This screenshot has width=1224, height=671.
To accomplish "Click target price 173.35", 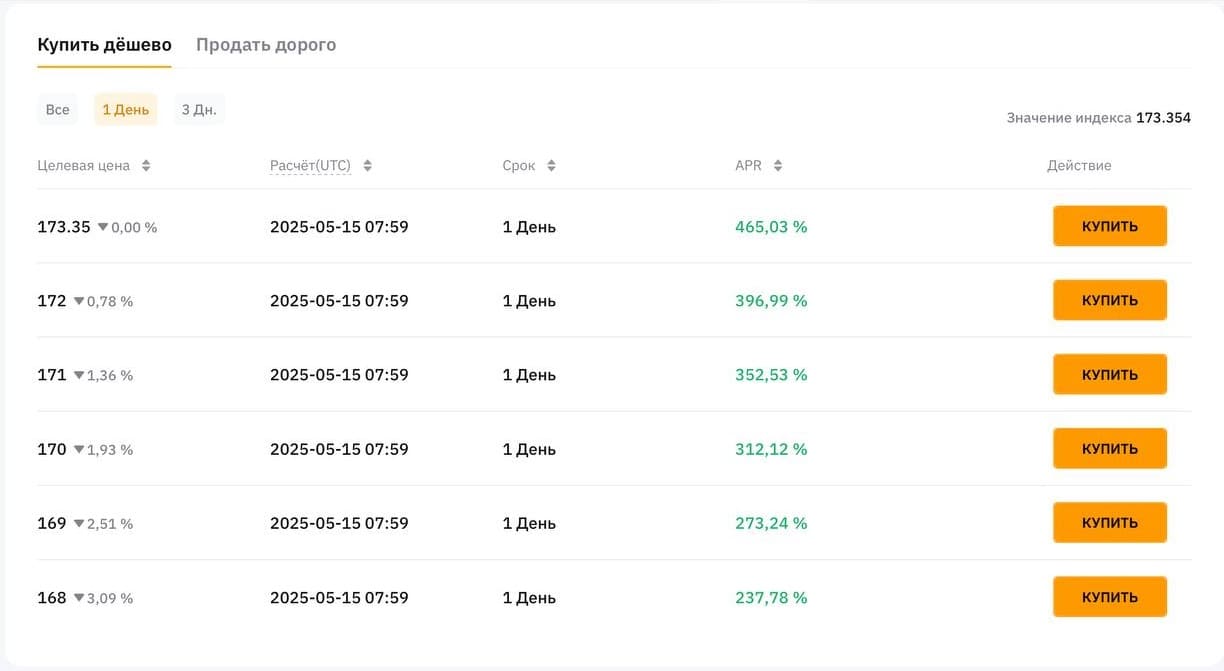I will click(x=64, y=227).
